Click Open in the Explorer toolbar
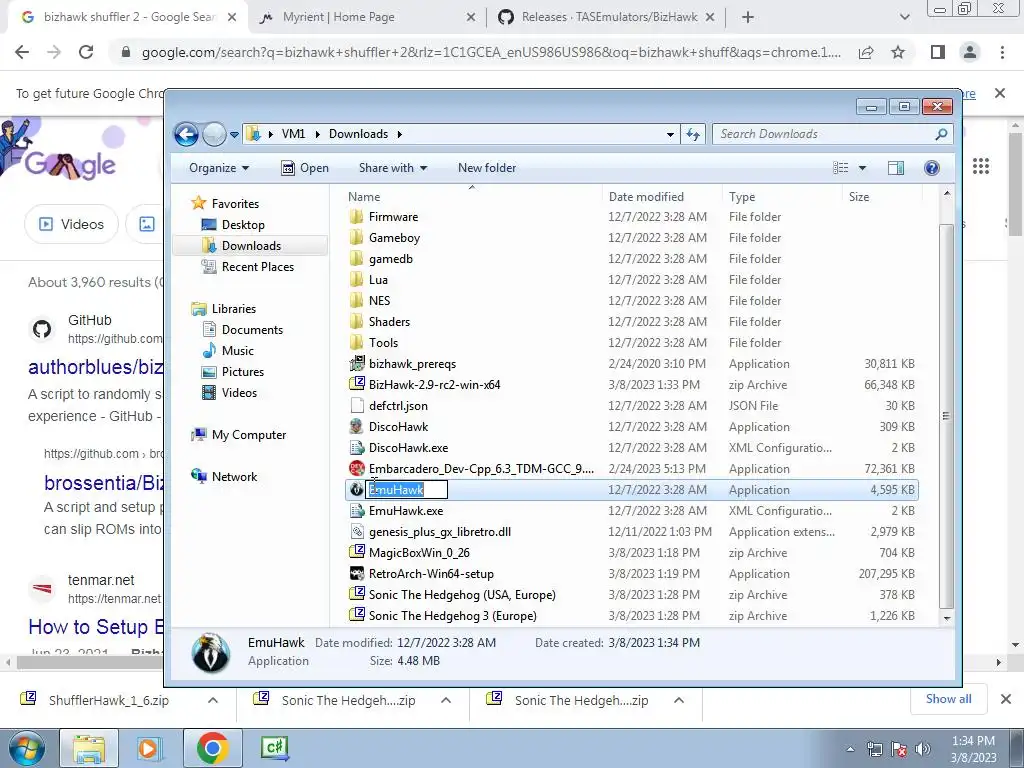The image size is (1024, 768). coord(305,168)
